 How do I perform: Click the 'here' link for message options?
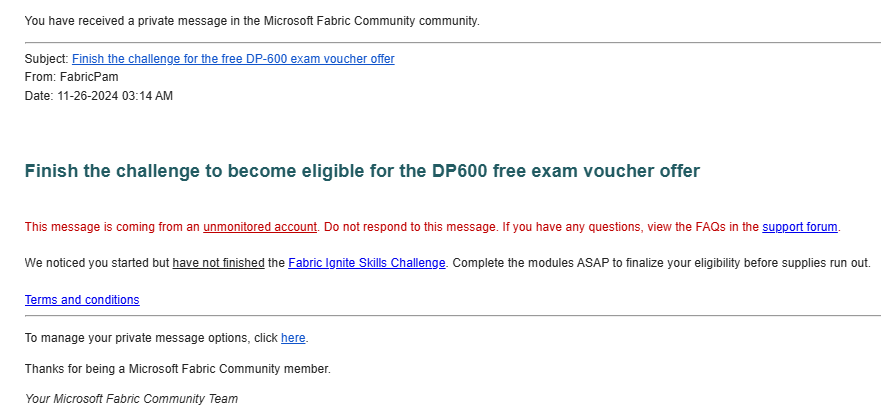(x=293, y=338)
